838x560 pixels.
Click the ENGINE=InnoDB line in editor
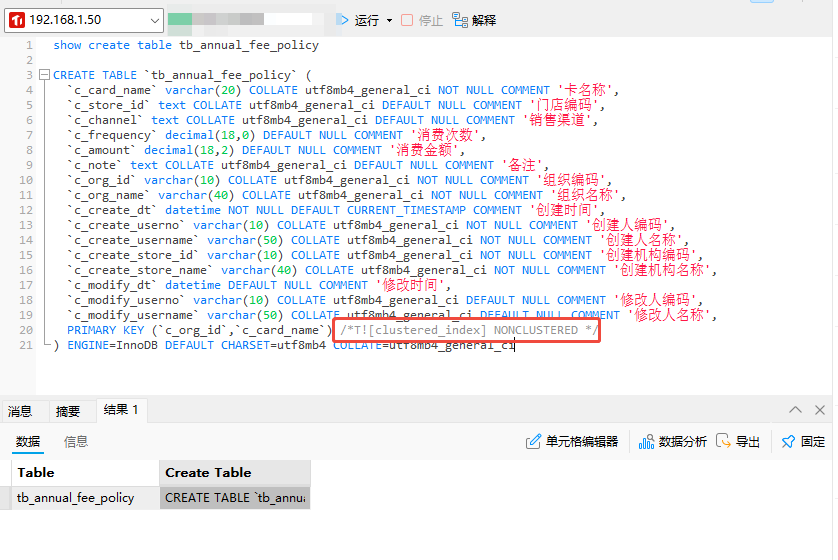(x=284, y=345)
